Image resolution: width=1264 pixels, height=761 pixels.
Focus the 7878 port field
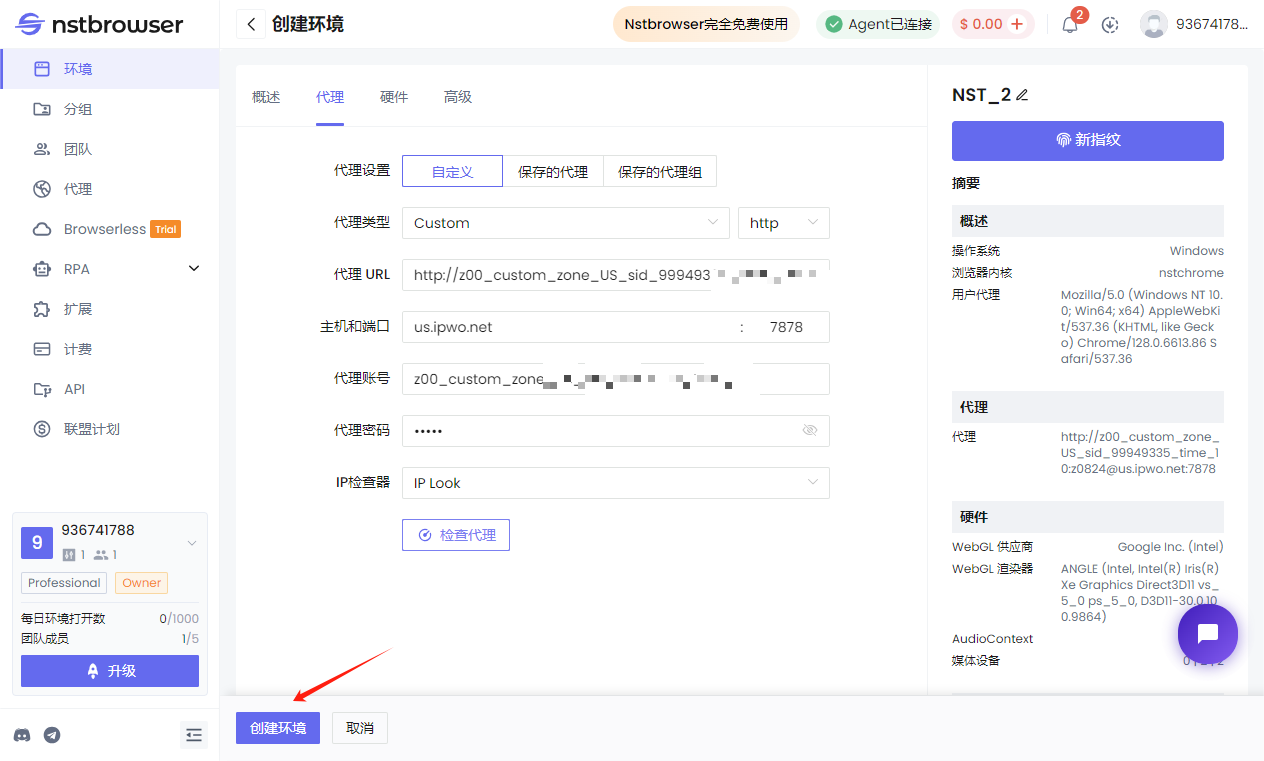tap(787, 327)
